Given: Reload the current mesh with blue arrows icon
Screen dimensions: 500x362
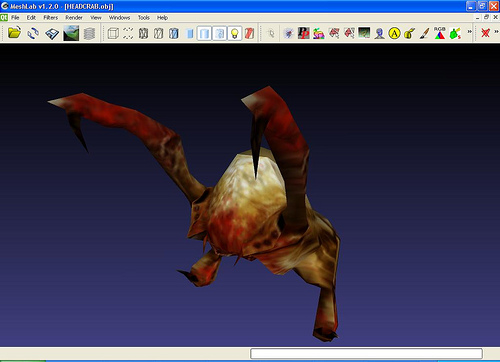Looking at the screenshot, I should click(33, 33).
